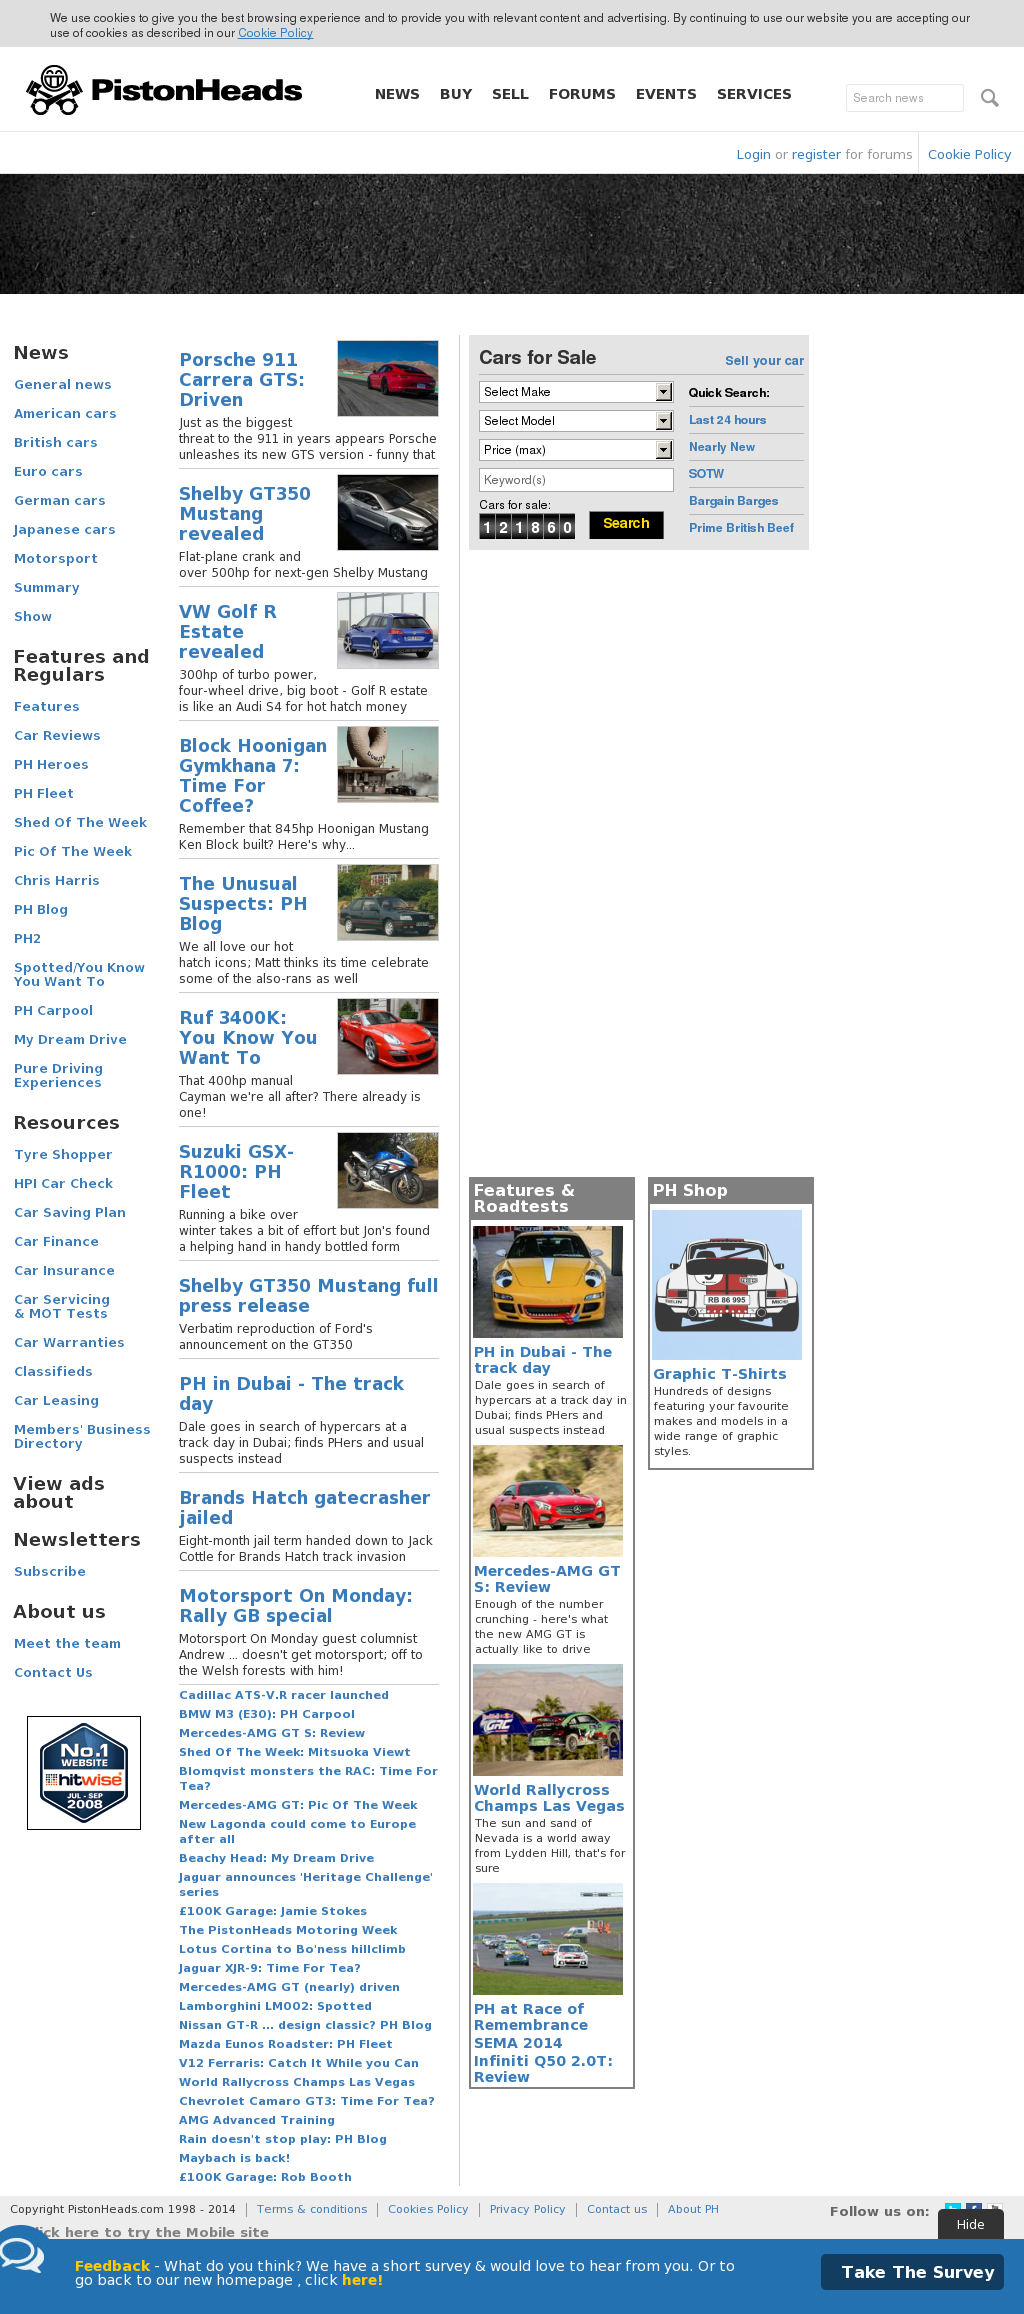Open the Select Model dropdown
The width and height of the screenshot is (1024, 2314).
tap(576, 421)
